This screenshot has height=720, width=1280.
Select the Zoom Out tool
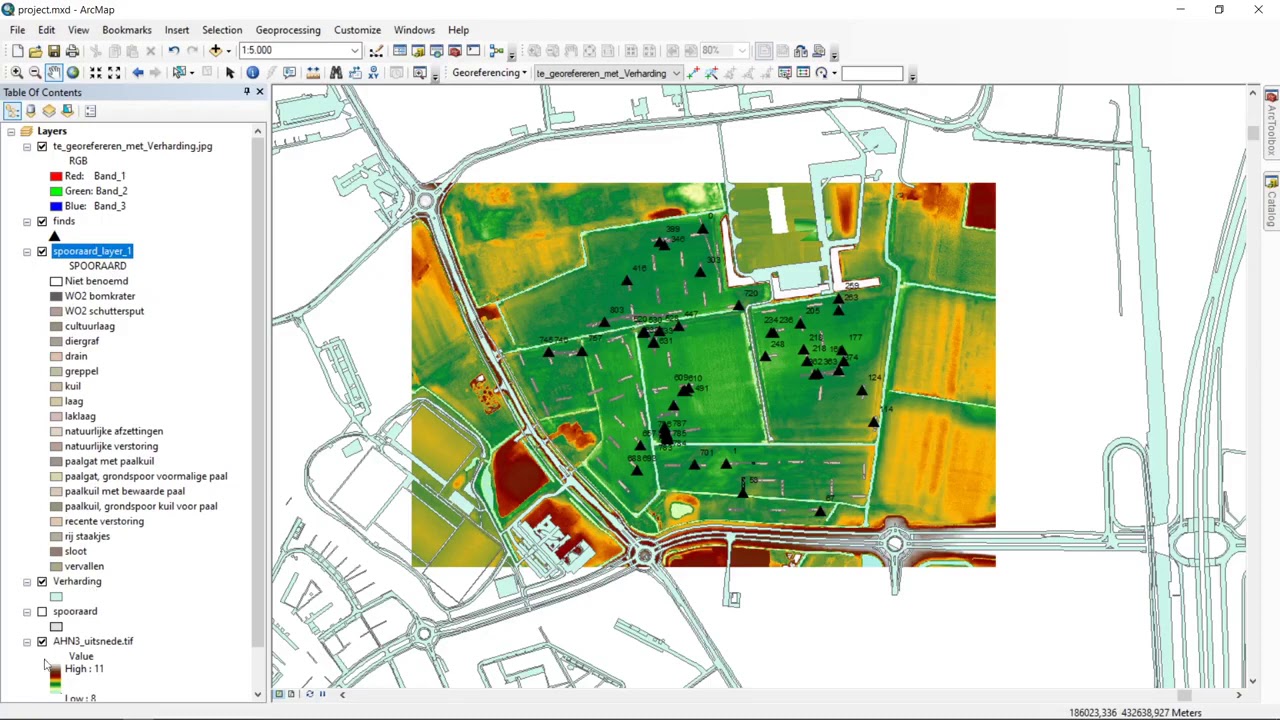(35, 73)
